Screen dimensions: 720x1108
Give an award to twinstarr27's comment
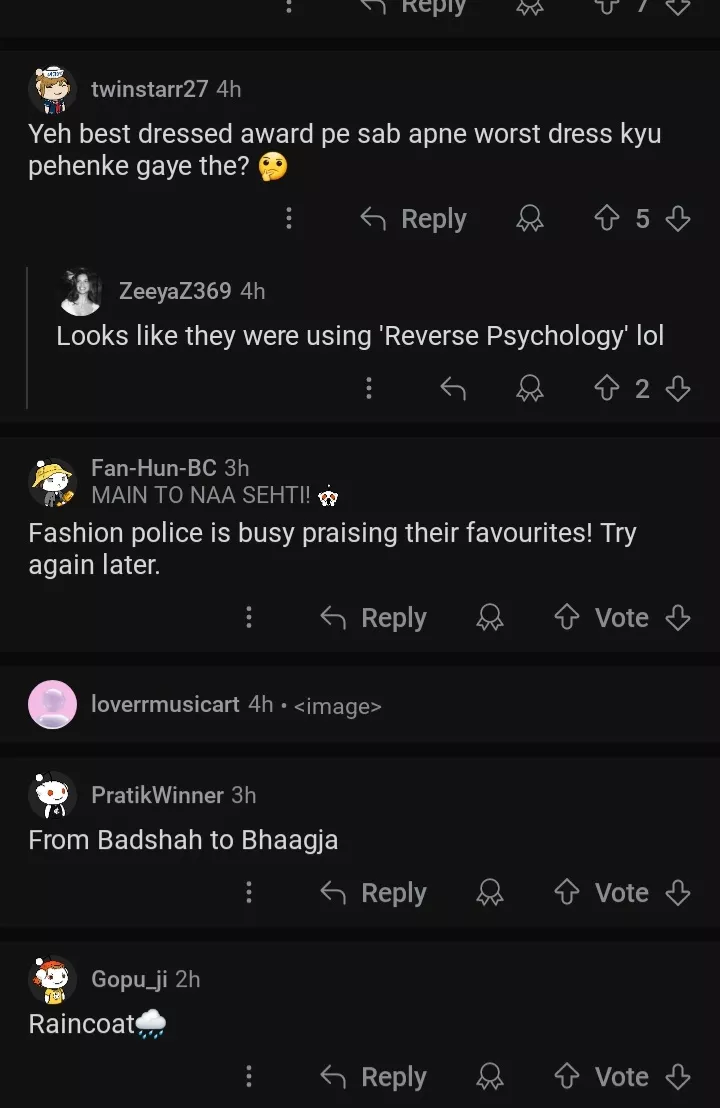click(x=530, y=218)
